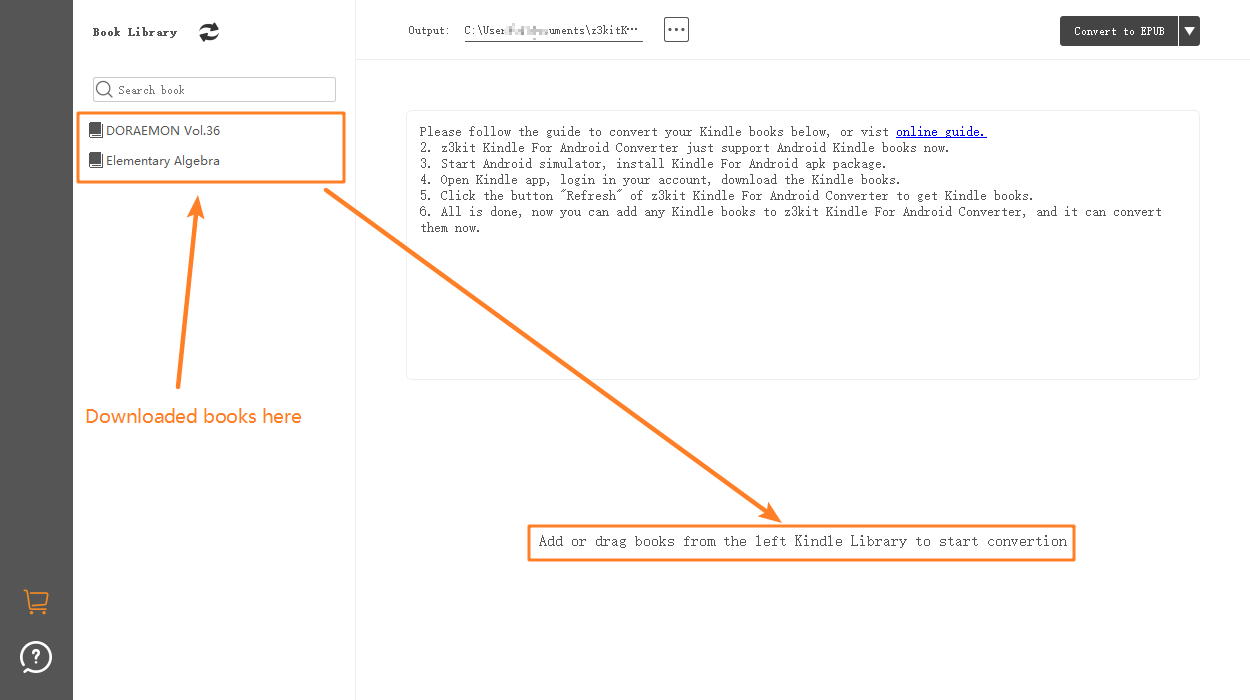Click the book icon beside Elementary Algebra
Image resolution: width=1250 pixels, height=700 pixels.
(x=95, y=160)
